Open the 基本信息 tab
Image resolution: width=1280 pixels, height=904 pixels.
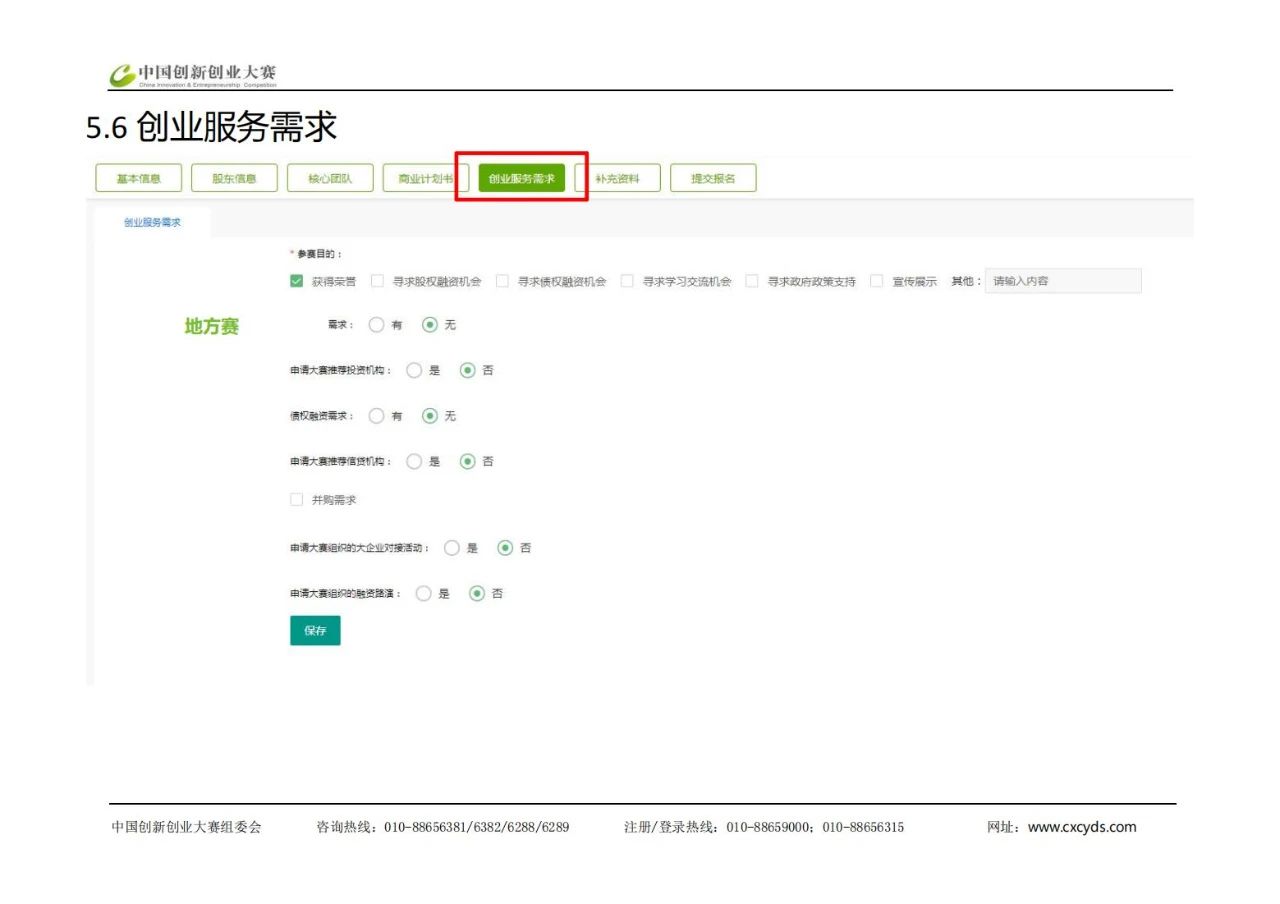tap(138, 178)
